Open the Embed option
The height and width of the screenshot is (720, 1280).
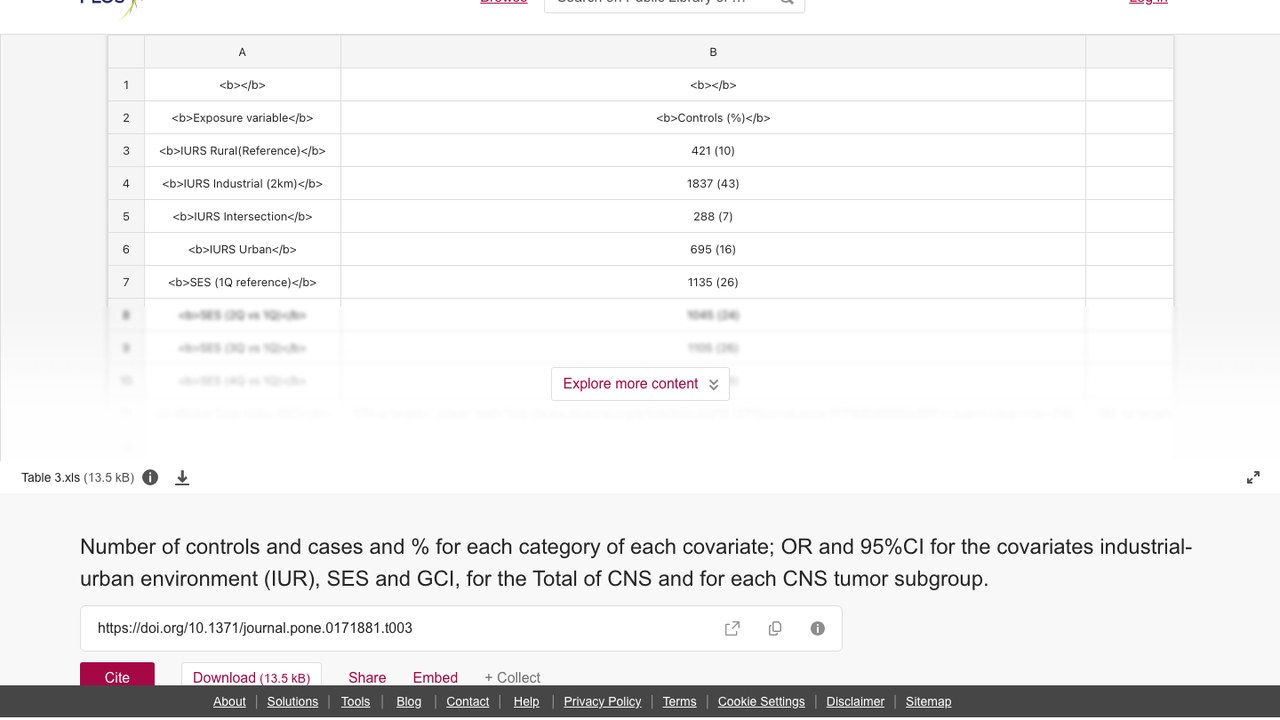(x=435, y=677)
